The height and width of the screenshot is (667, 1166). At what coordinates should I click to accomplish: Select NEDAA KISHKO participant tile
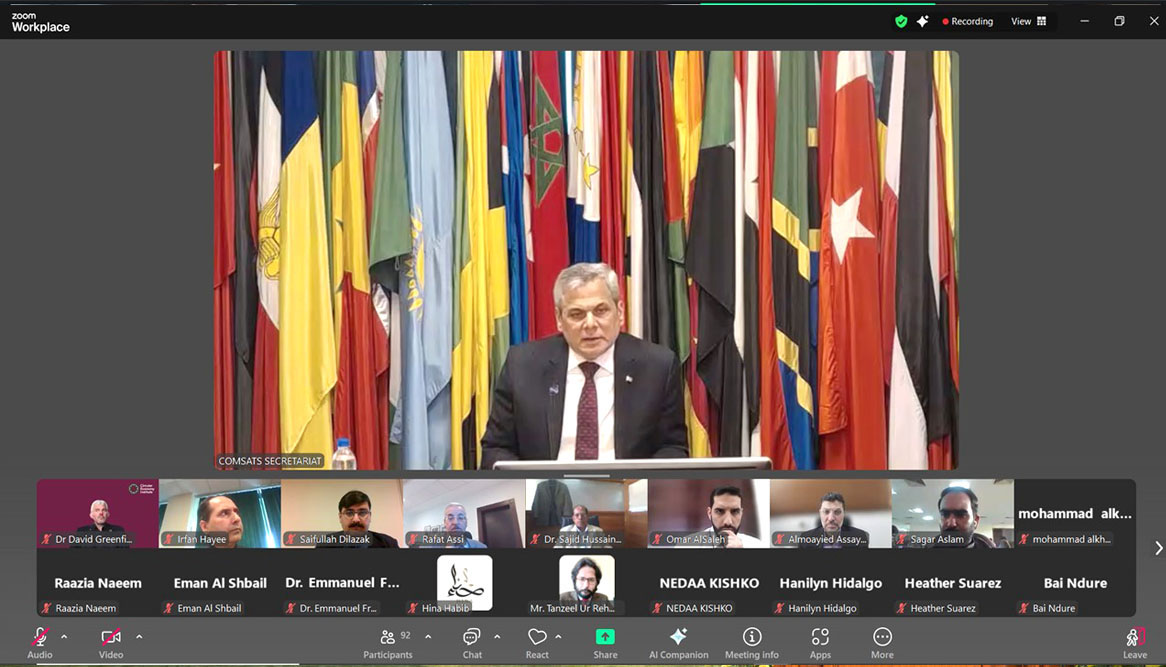(x=709, y=583)
